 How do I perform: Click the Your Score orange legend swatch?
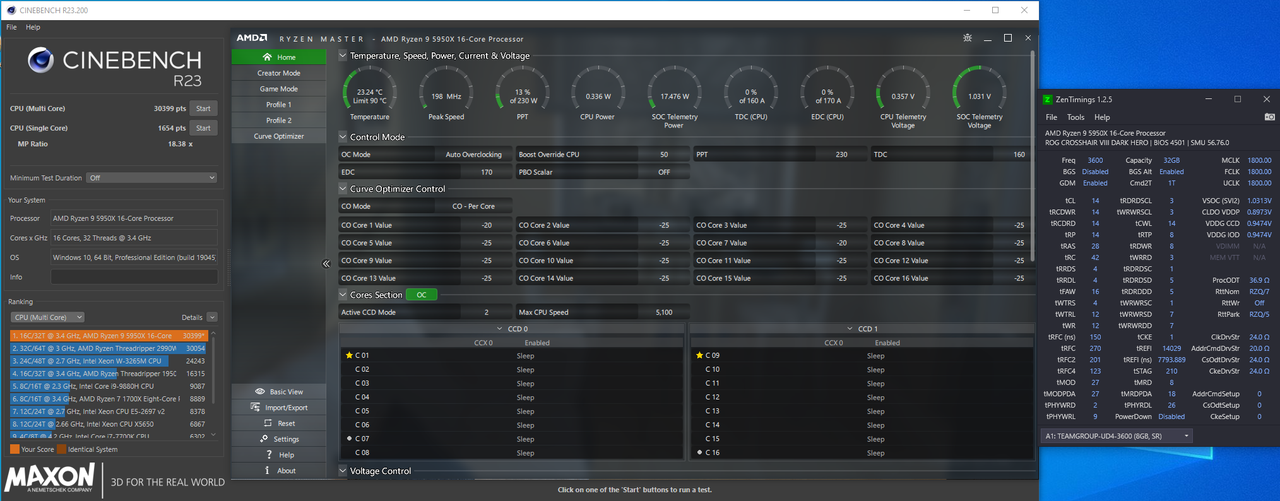13,449
